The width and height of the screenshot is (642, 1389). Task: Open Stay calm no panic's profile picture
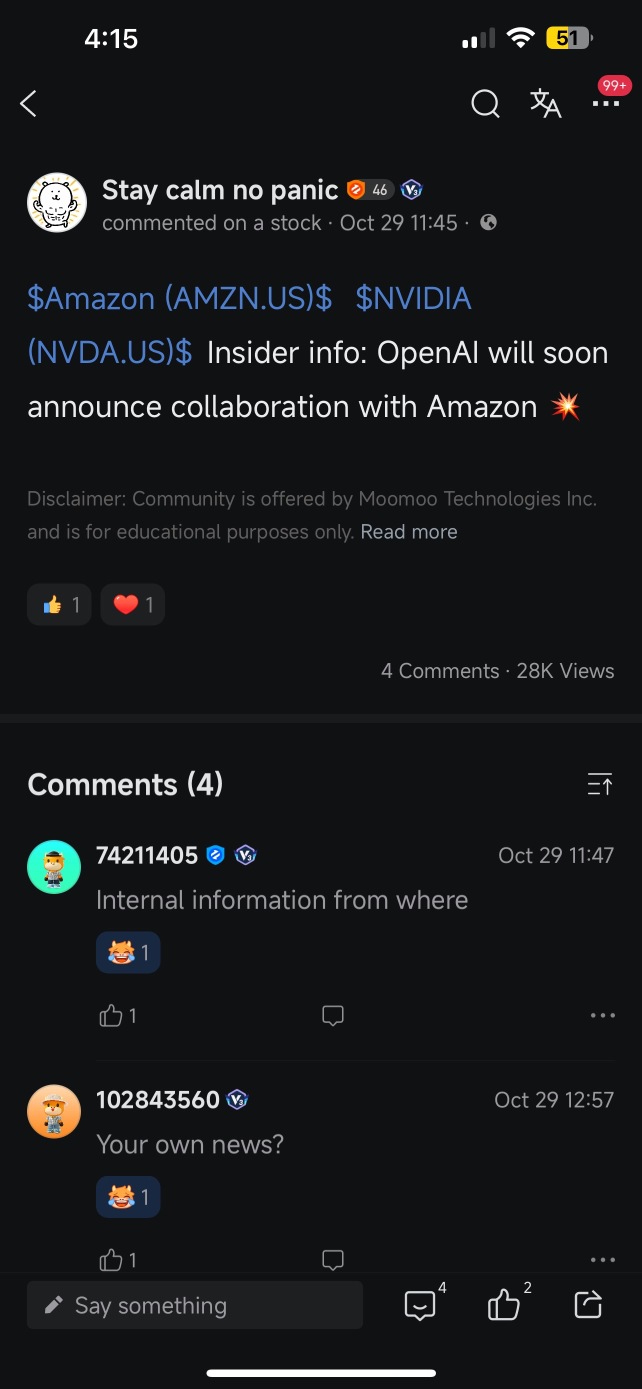click(56, 202)
